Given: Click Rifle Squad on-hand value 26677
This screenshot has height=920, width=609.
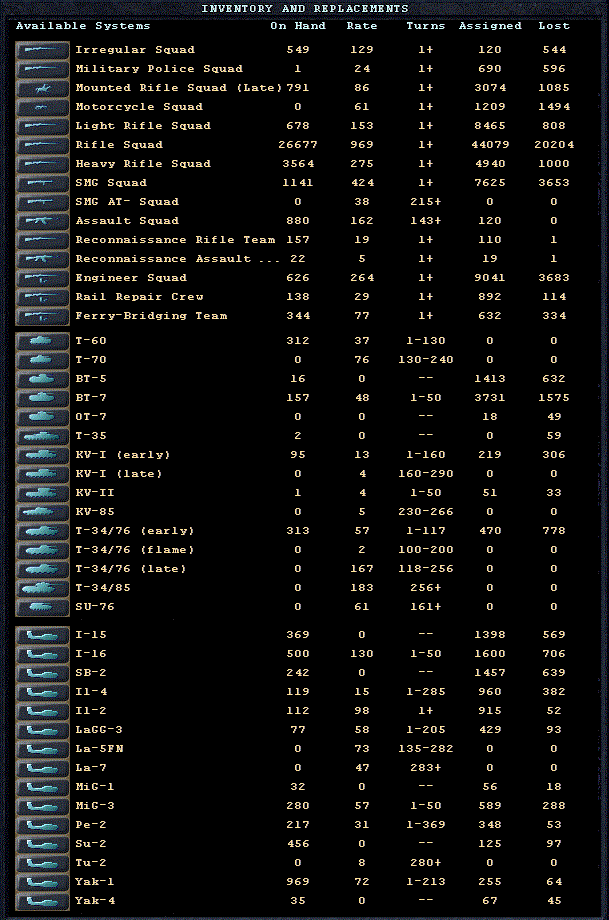Looking at the screenshot, I should (x=298, y=145).
